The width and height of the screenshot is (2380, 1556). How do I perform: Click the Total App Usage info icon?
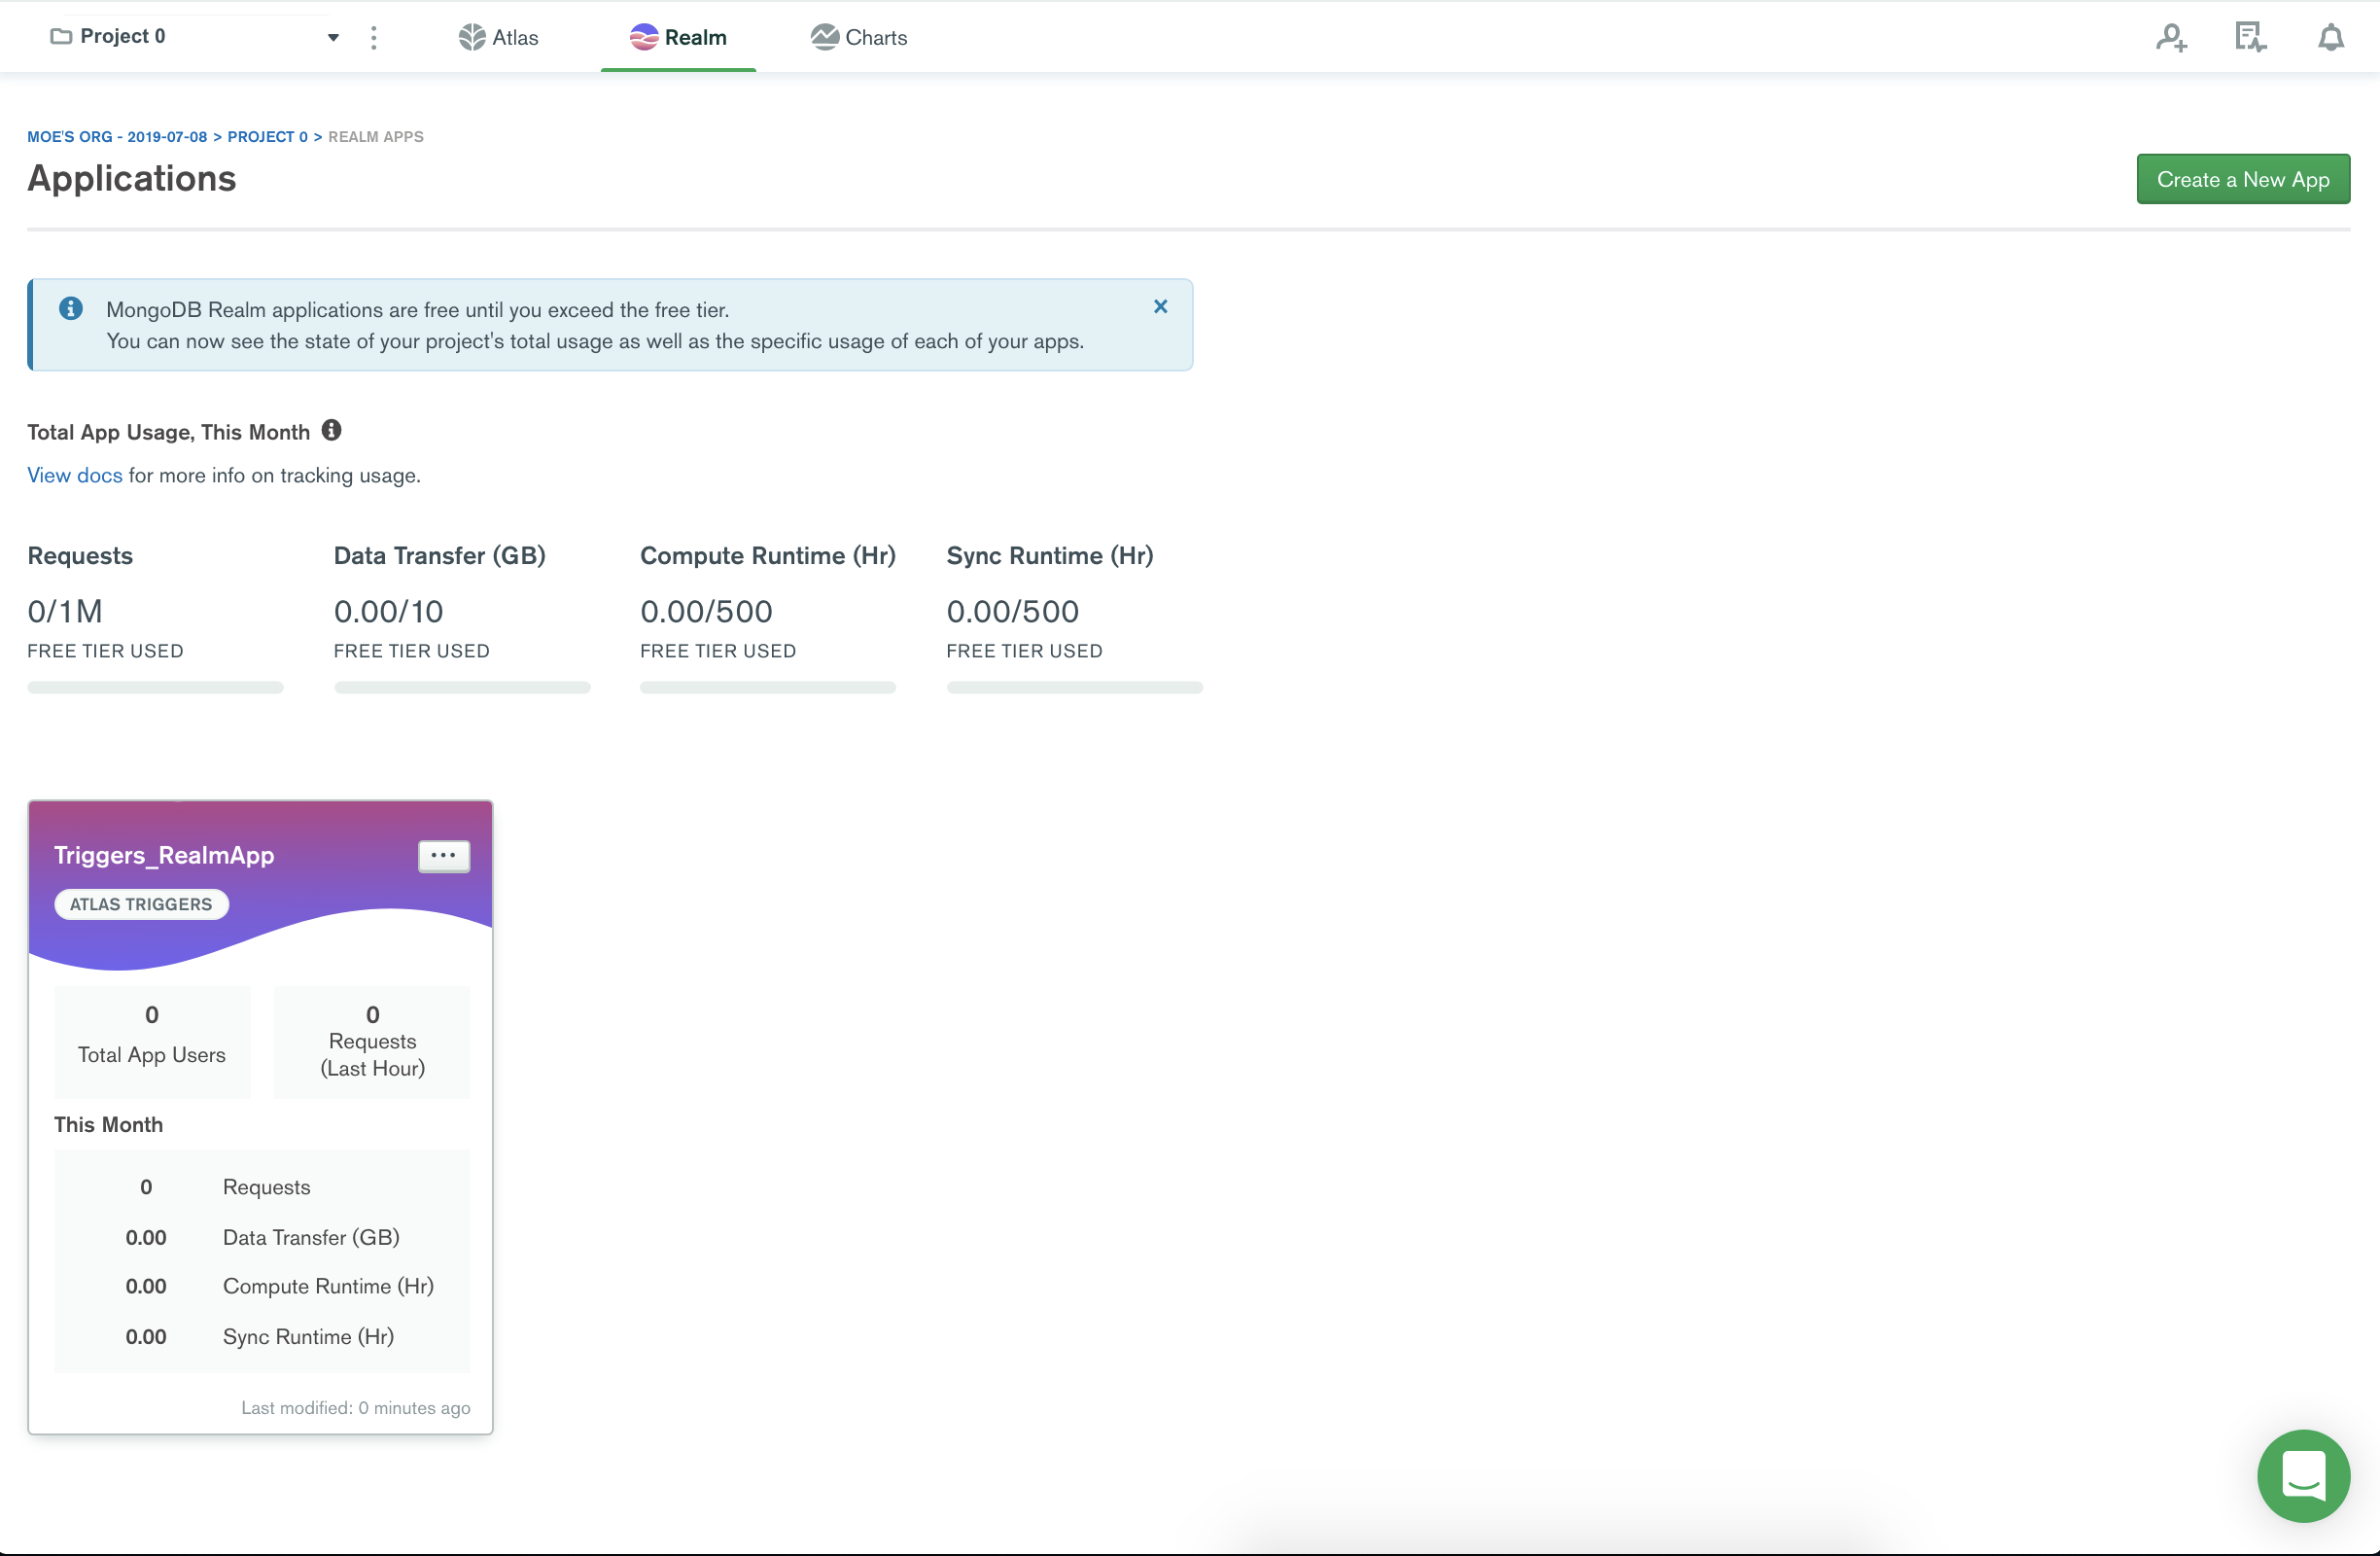coord(332,431)
